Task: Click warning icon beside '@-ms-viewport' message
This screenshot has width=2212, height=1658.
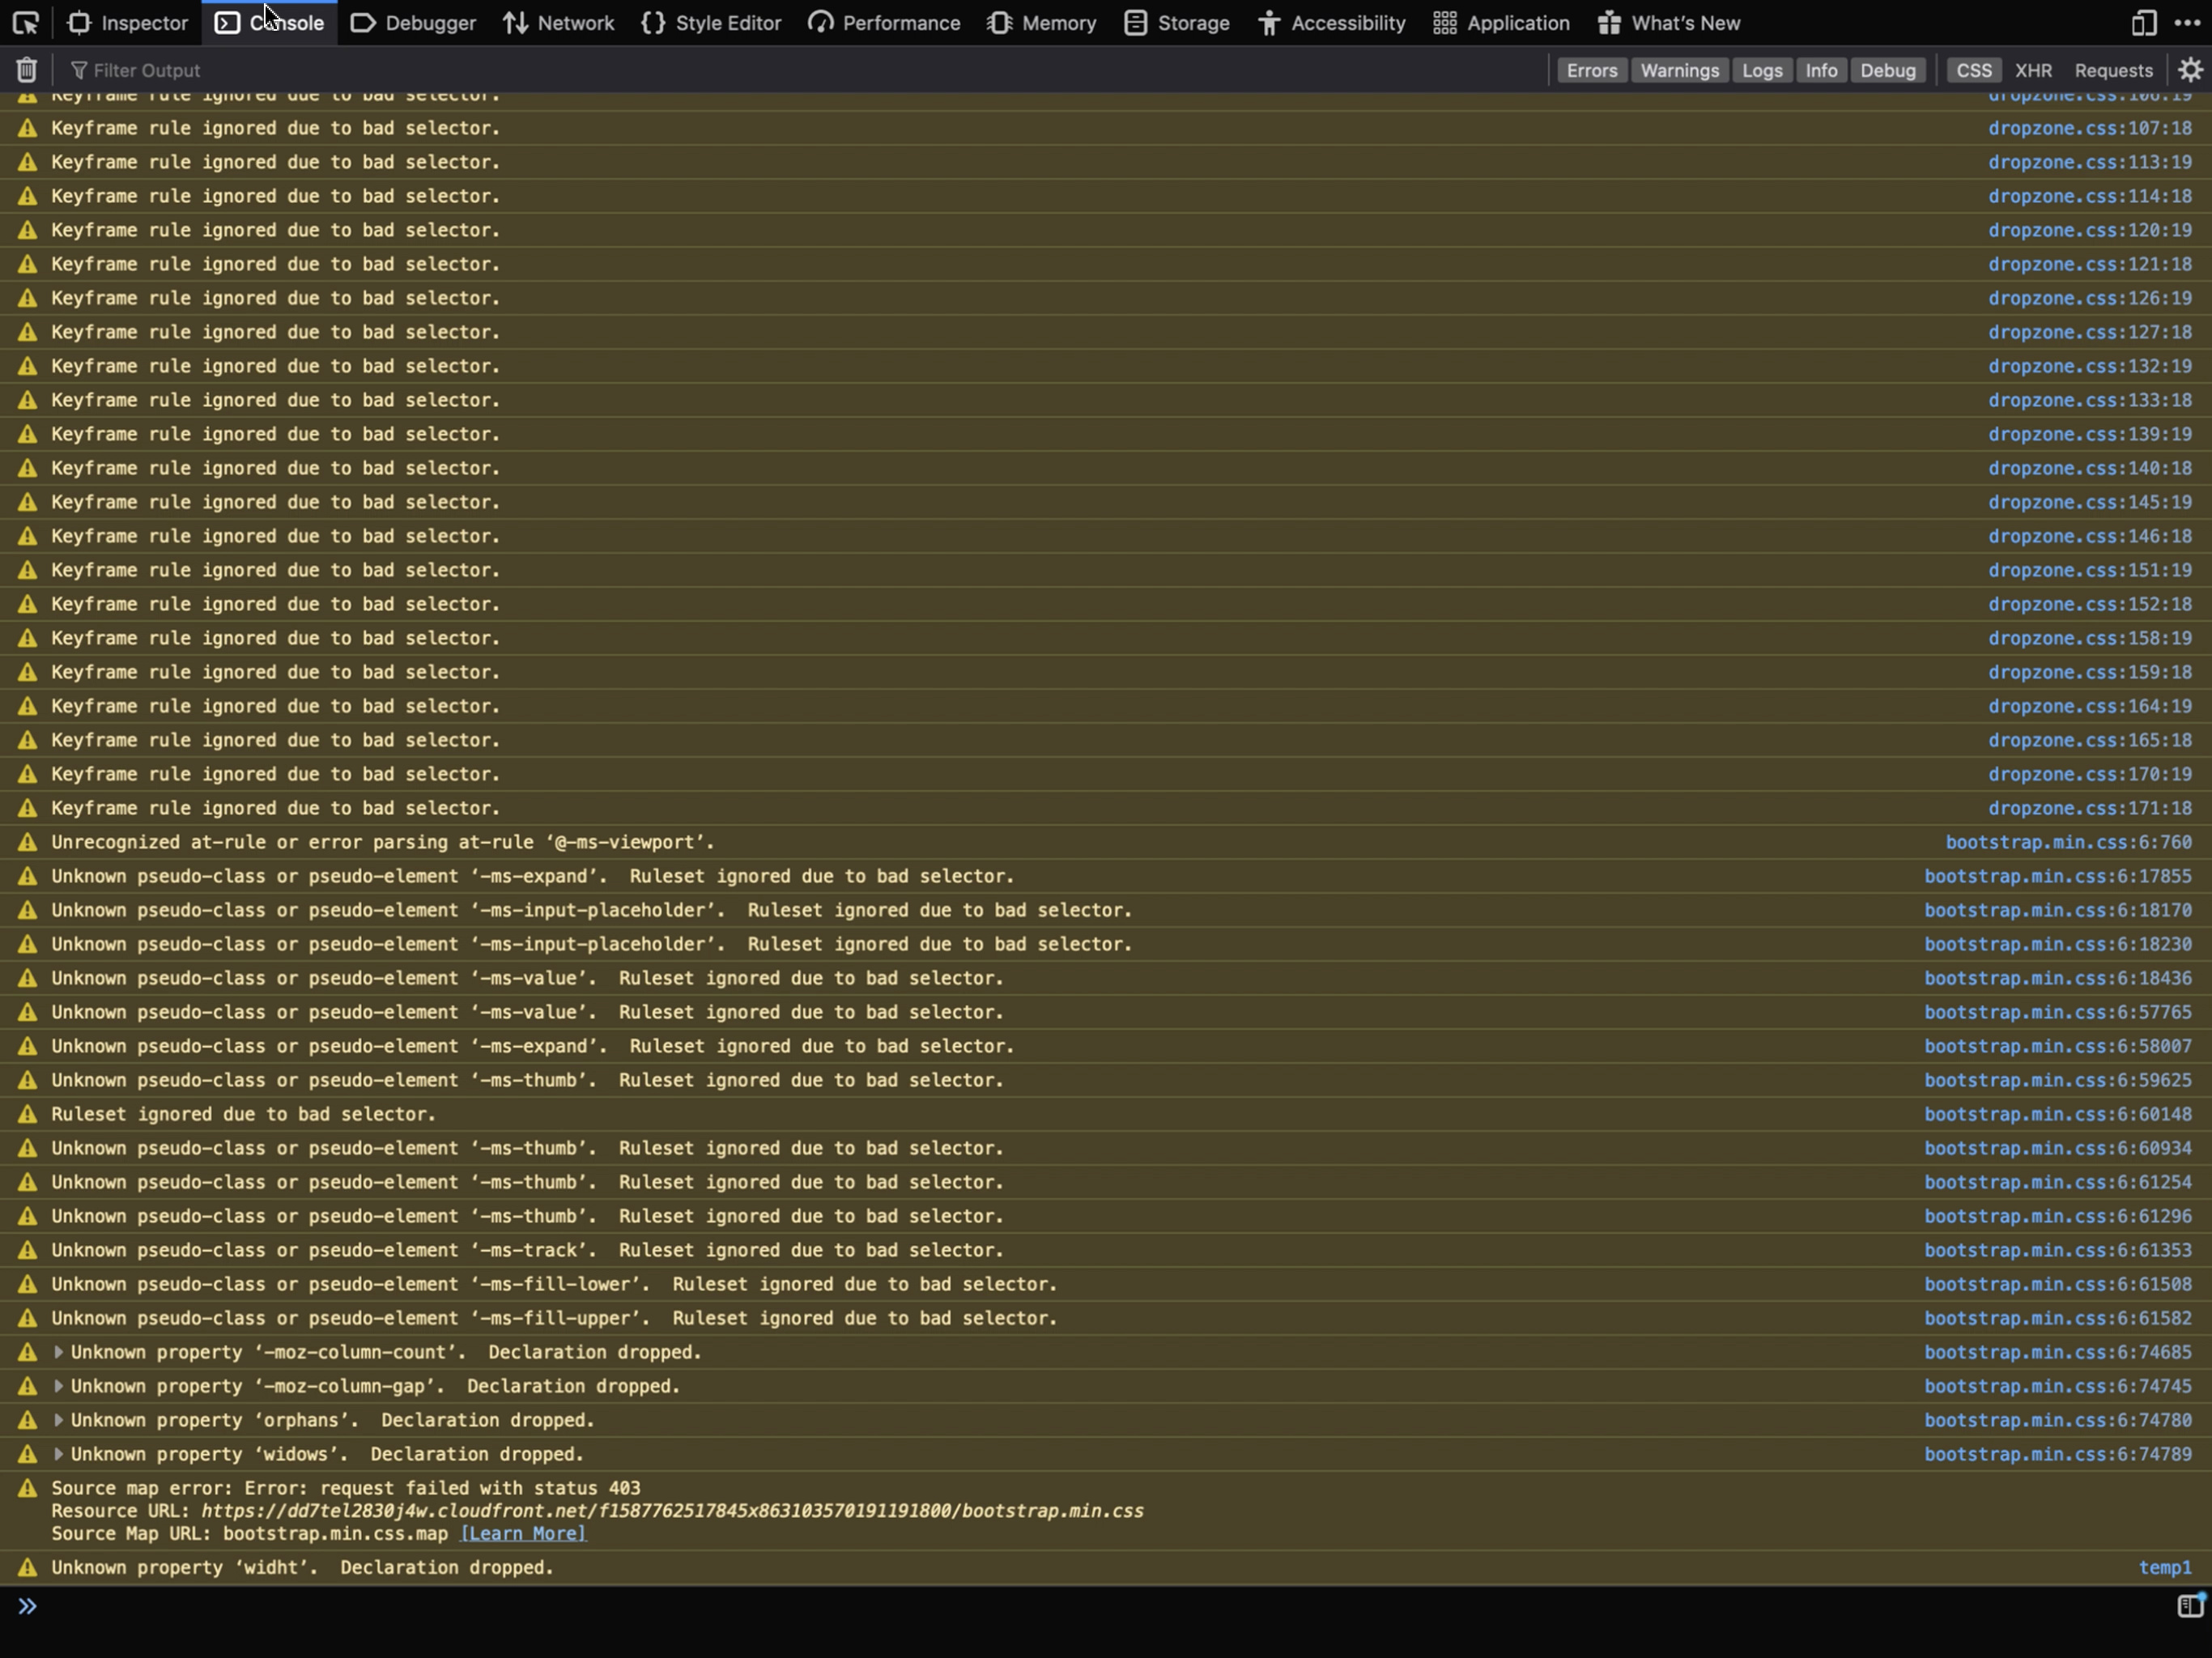Action: 27,842
